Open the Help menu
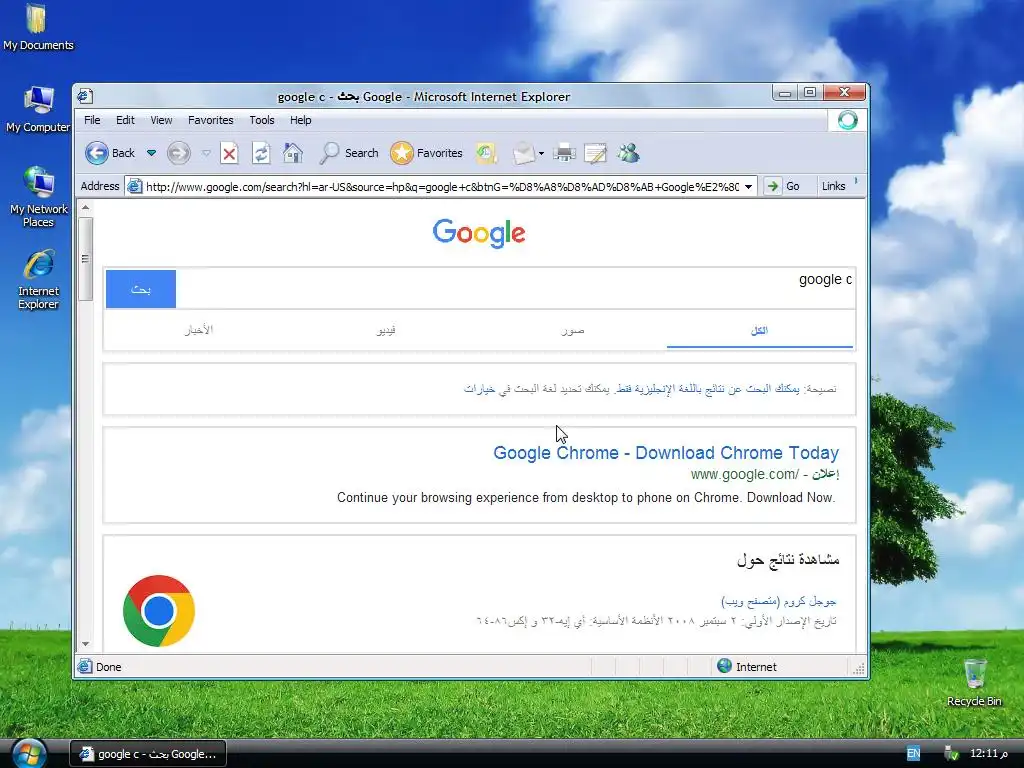Screen dimensions: 1024x768 tap(300, 120)
